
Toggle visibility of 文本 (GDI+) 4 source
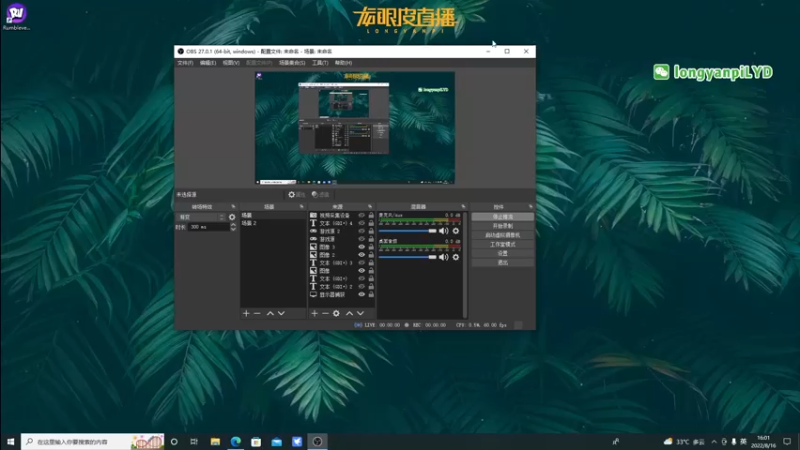tap(362, 223)
